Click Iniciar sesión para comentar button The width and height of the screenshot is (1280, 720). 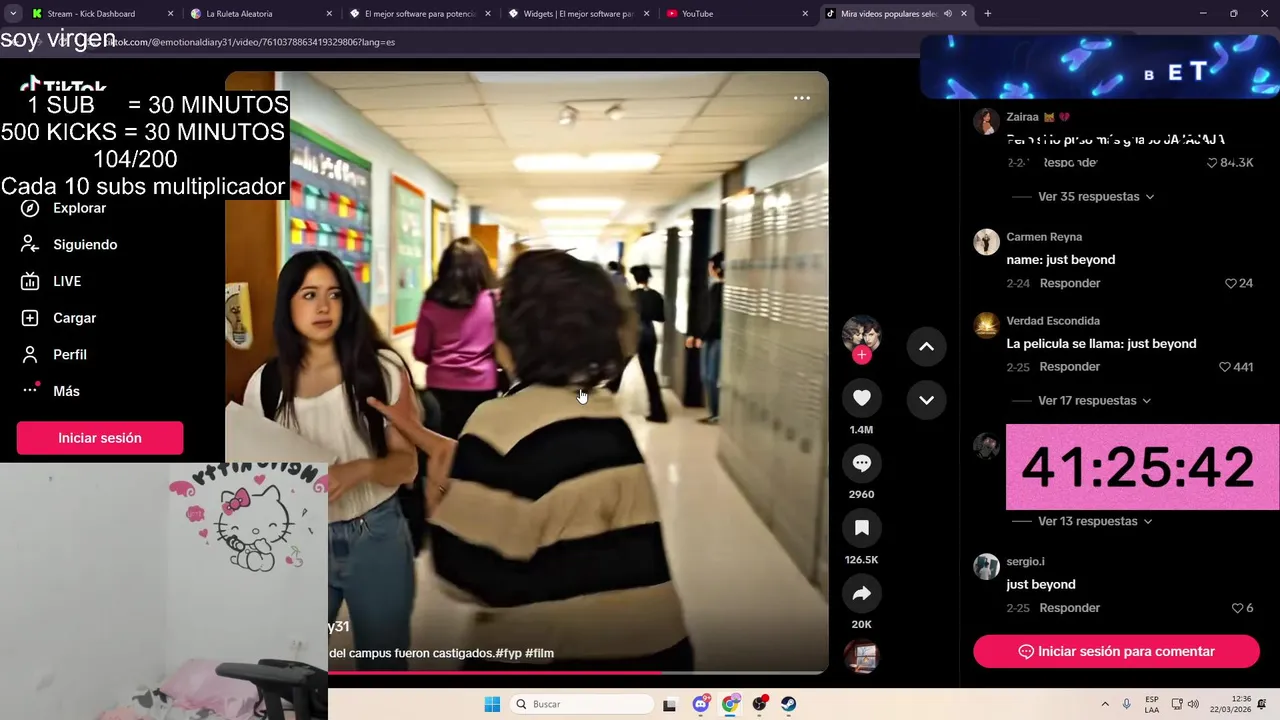point(1116,651)
